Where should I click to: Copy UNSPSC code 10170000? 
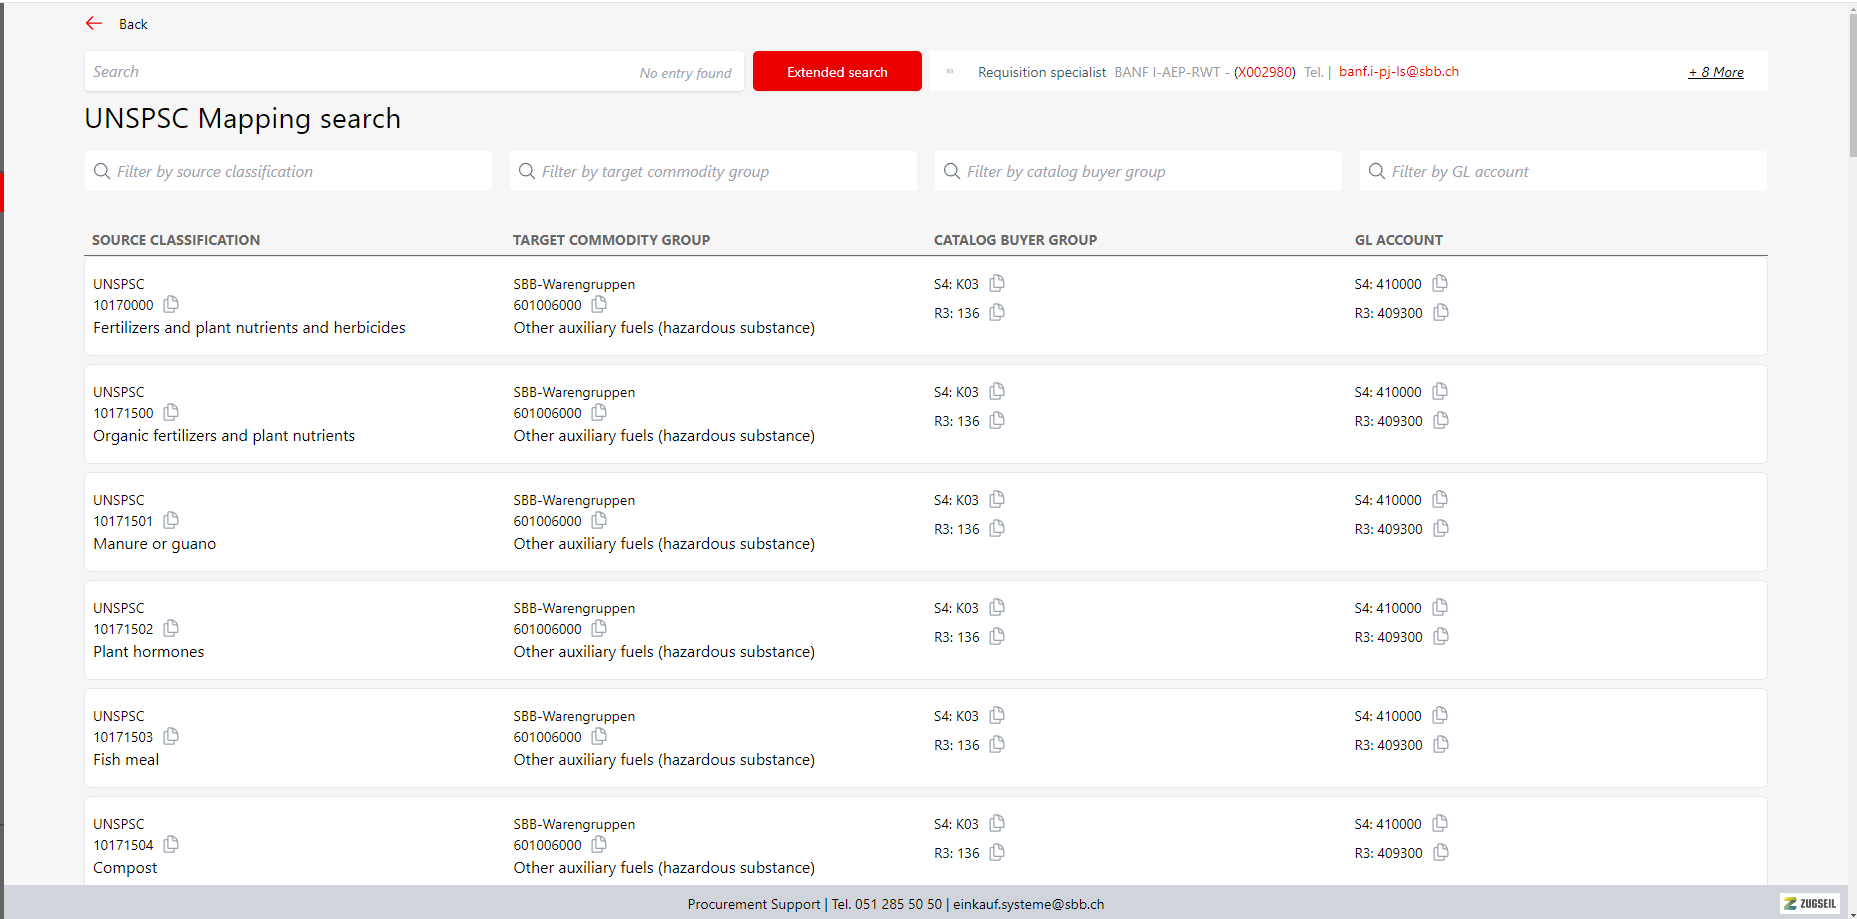[171, 304]
